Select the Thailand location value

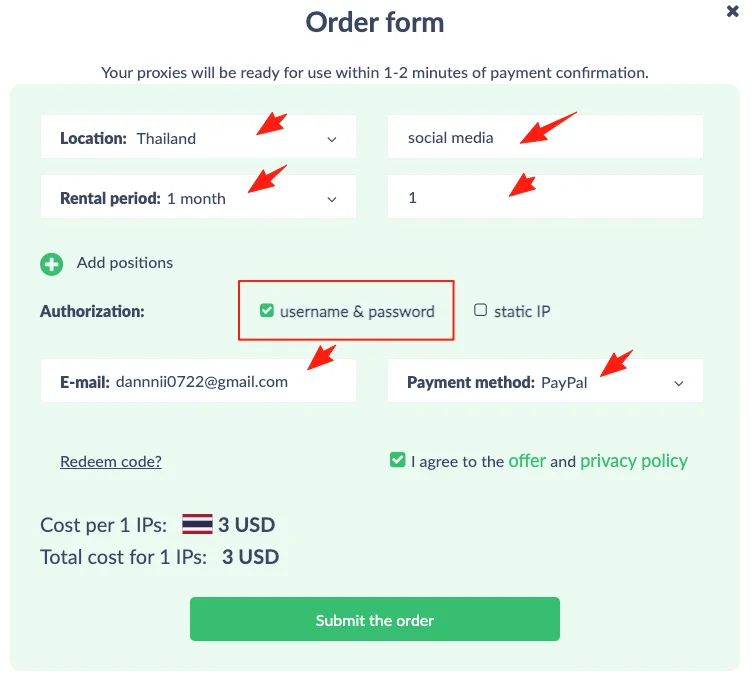coord(166,139)
